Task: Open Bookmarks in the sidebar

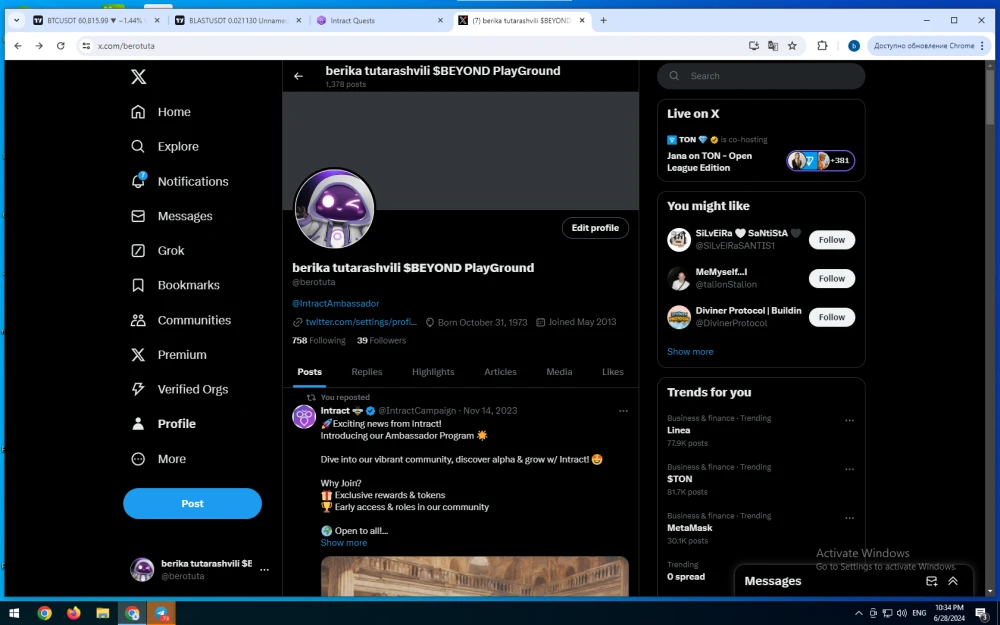Action: coord(175,285)
